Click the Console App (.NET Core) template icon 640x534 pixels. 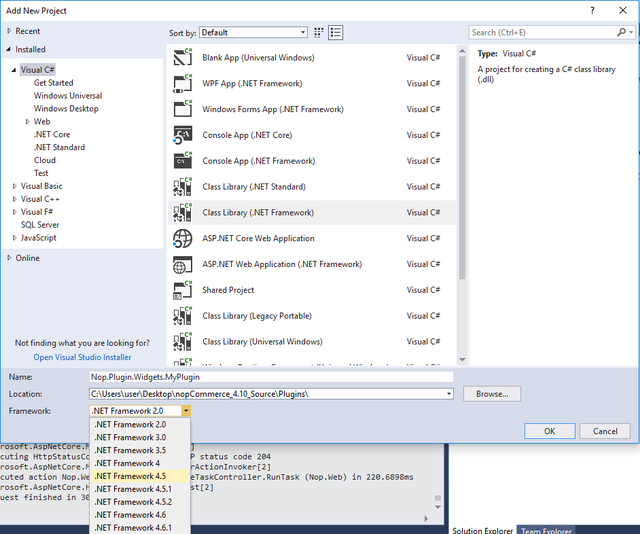pos(182,135)
